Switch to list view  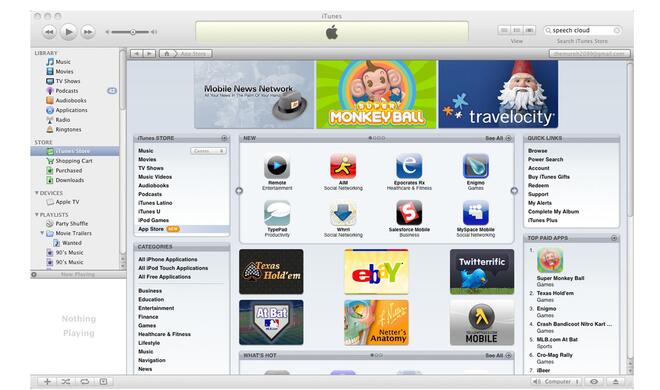click(x=503, y=30)
